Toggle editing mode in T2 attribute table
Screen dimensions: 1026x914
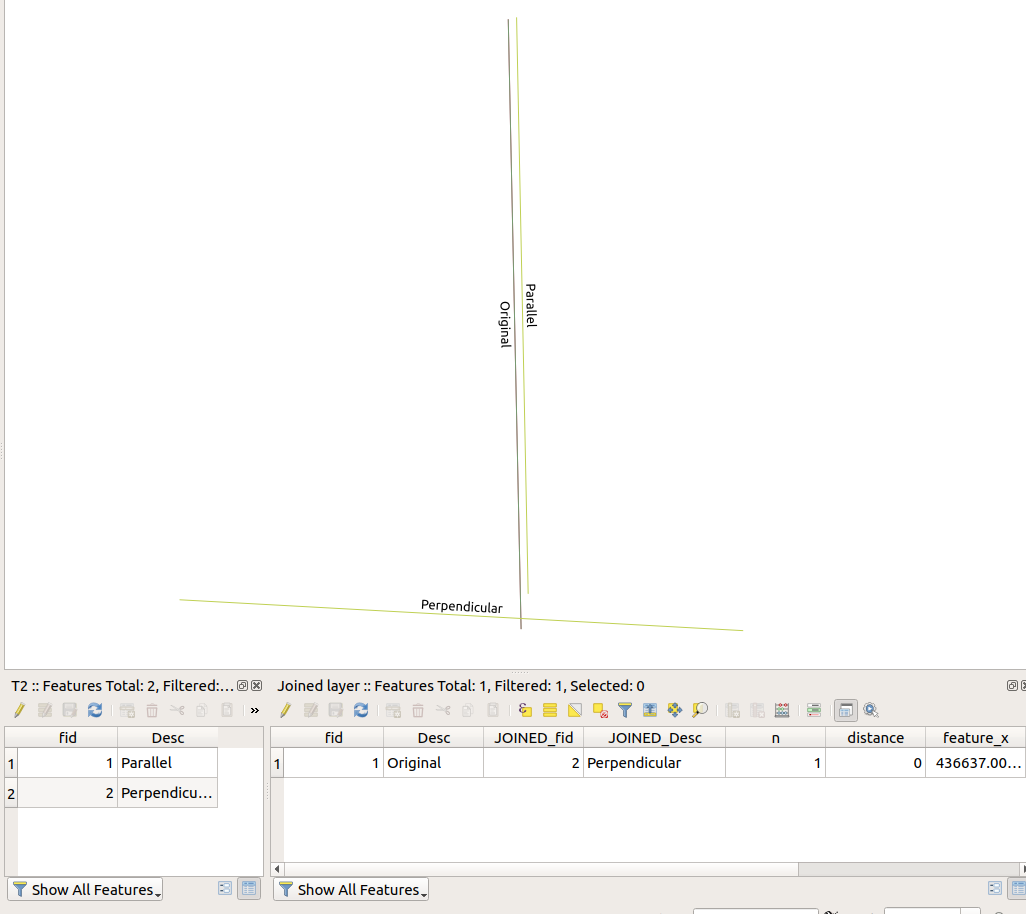click(x=20, y=710)
